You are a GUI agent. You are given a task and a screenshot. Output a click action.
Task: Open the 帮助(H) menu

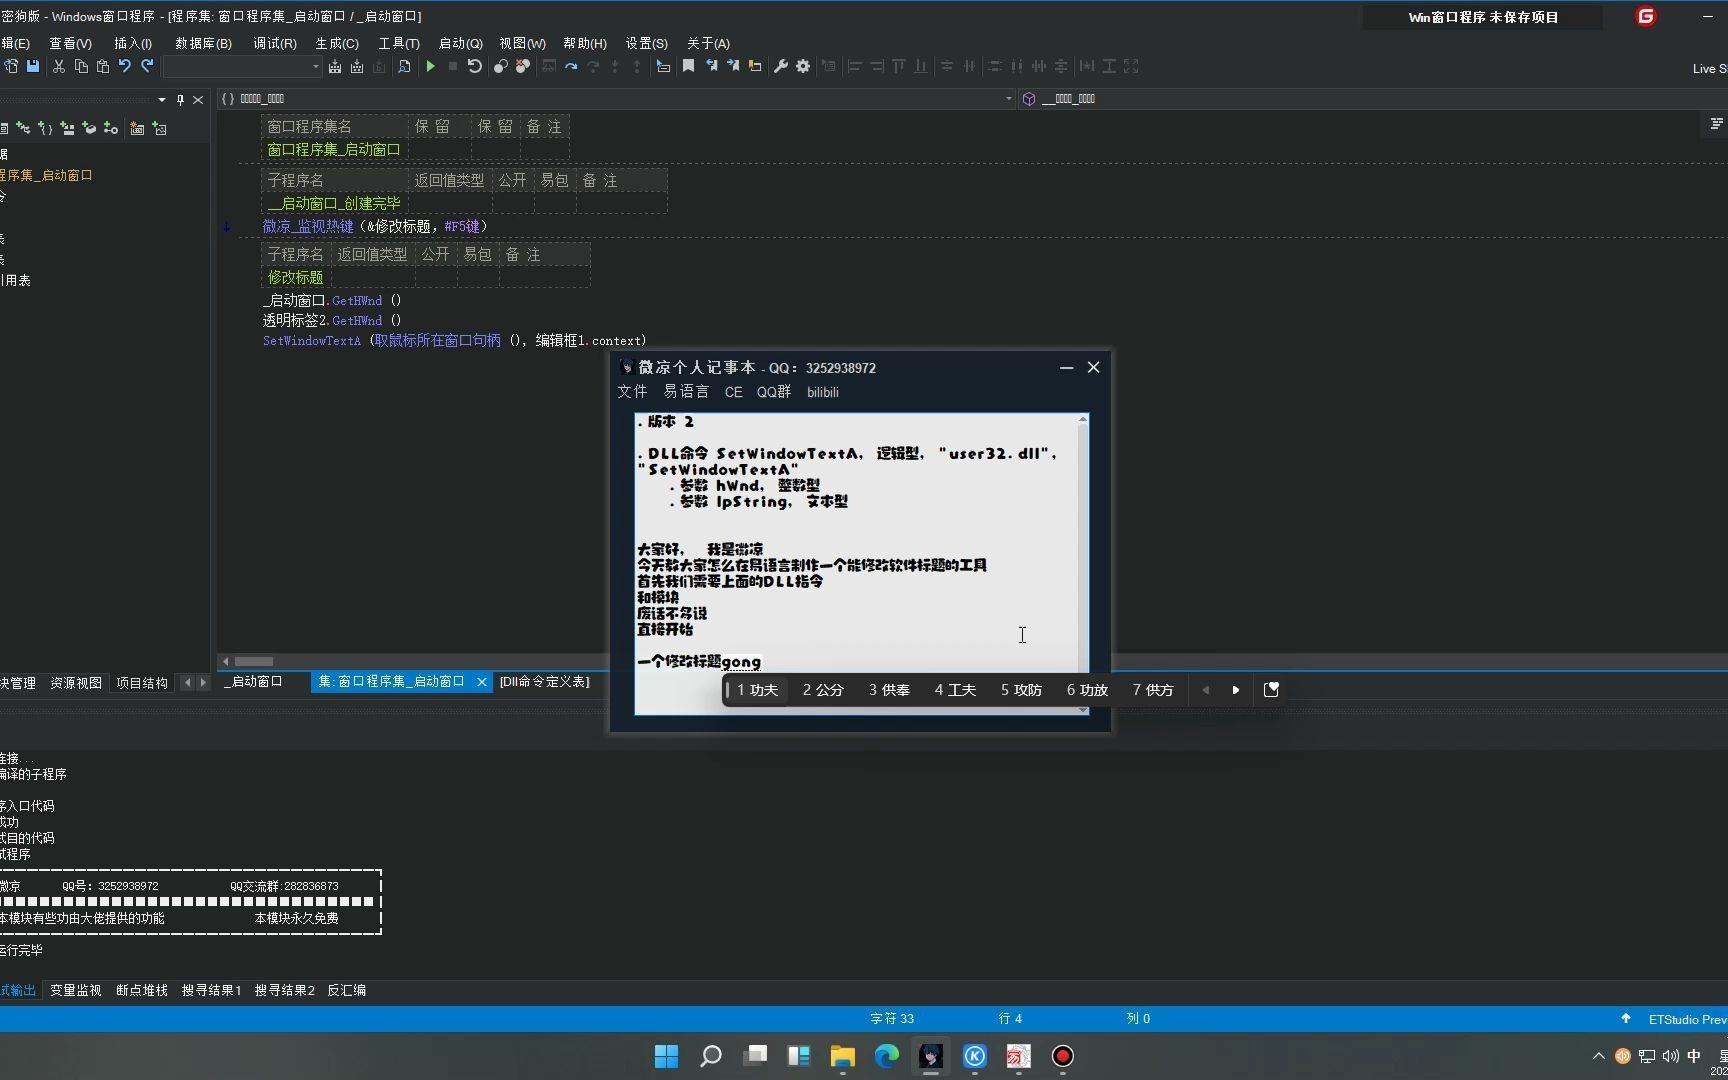(x=585, y=43)
